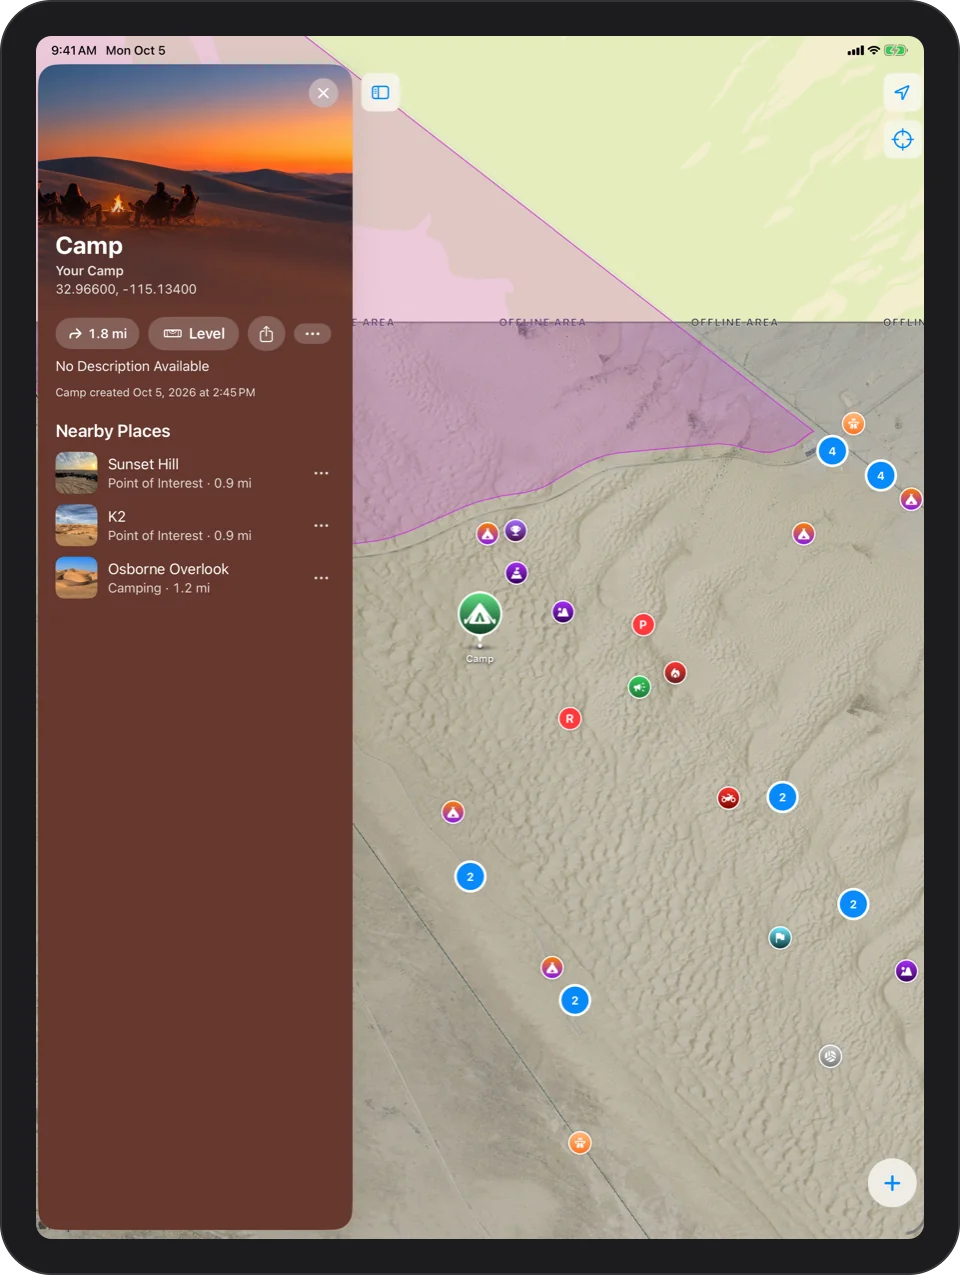This screenshot has height=1275, width=960.
Task: Select the dark red campfire marker
Action: coord(675,673)
